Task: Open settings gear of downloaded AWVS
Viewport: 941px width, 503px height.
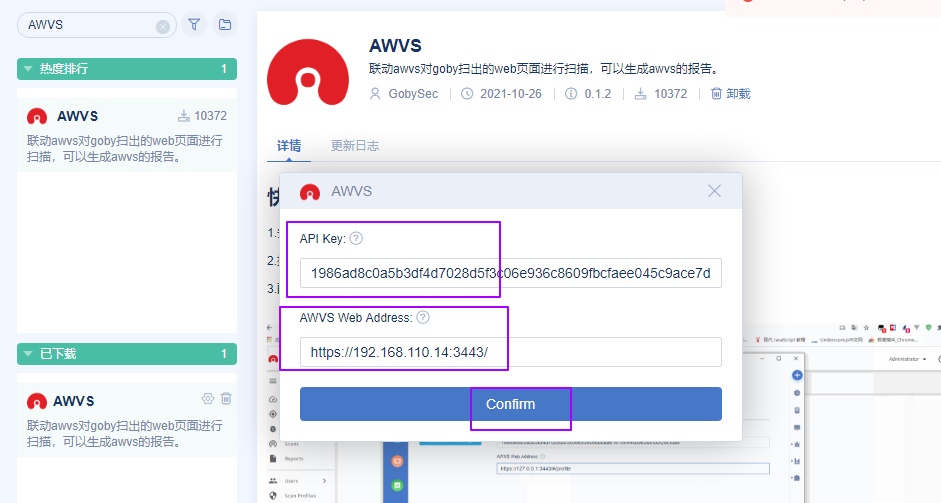Action: click(x=208, y=399)
